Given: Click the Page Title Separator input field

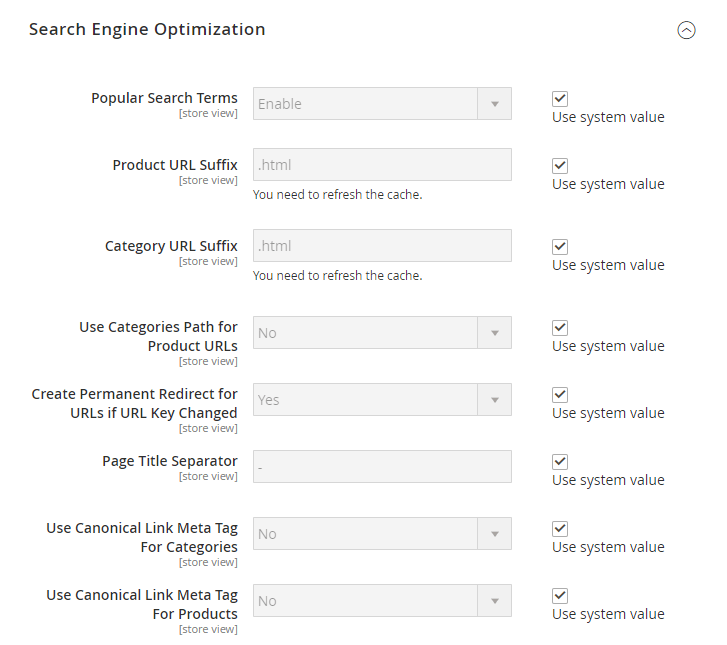Looking at the screenshot, I should [382, 467].
